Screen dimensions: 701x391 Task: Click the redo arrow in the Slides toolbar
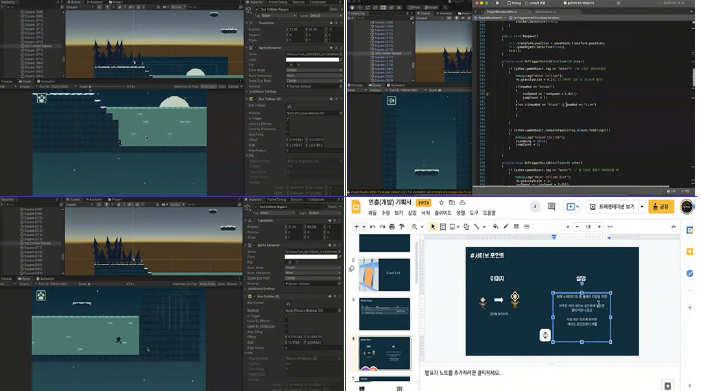[382, 227]
